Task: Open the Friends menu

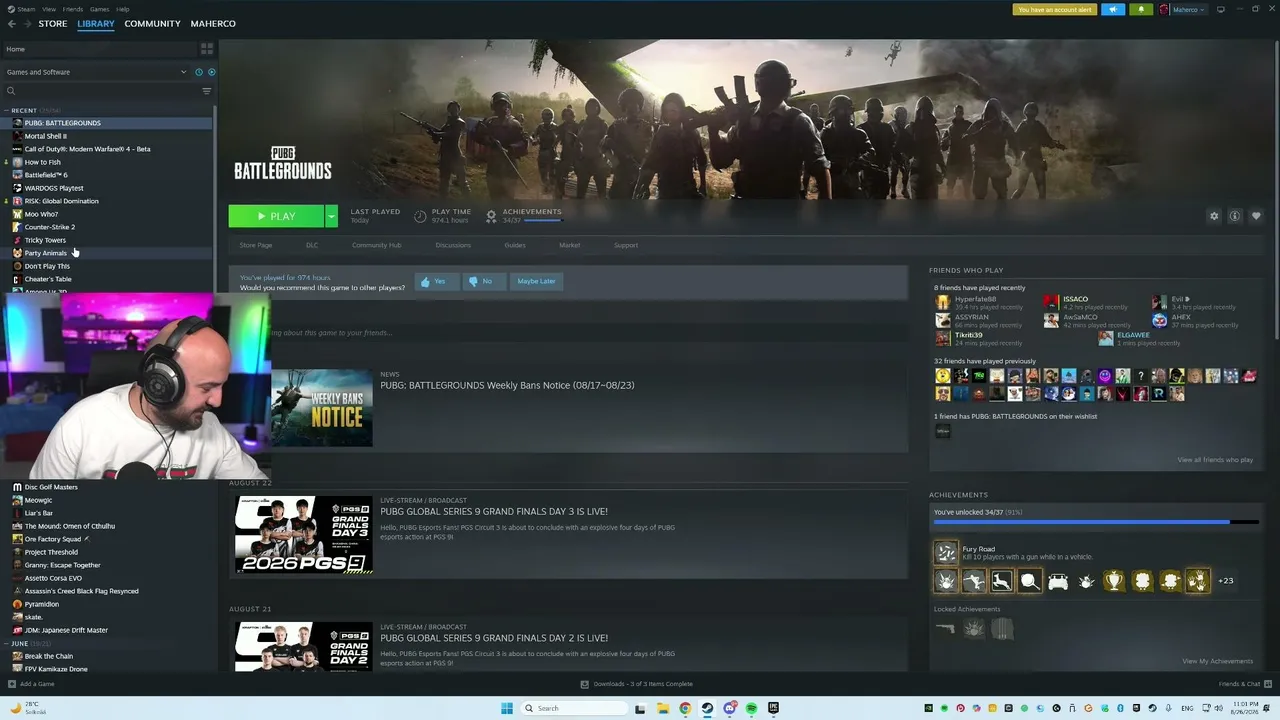Action: (73, 9)
